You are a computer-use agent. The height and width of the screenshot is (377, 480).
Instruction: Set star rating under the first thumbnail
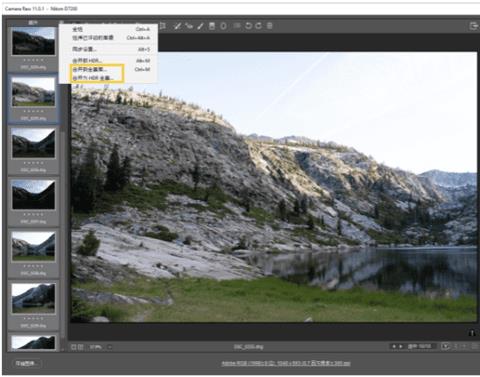tap(33, 60)
